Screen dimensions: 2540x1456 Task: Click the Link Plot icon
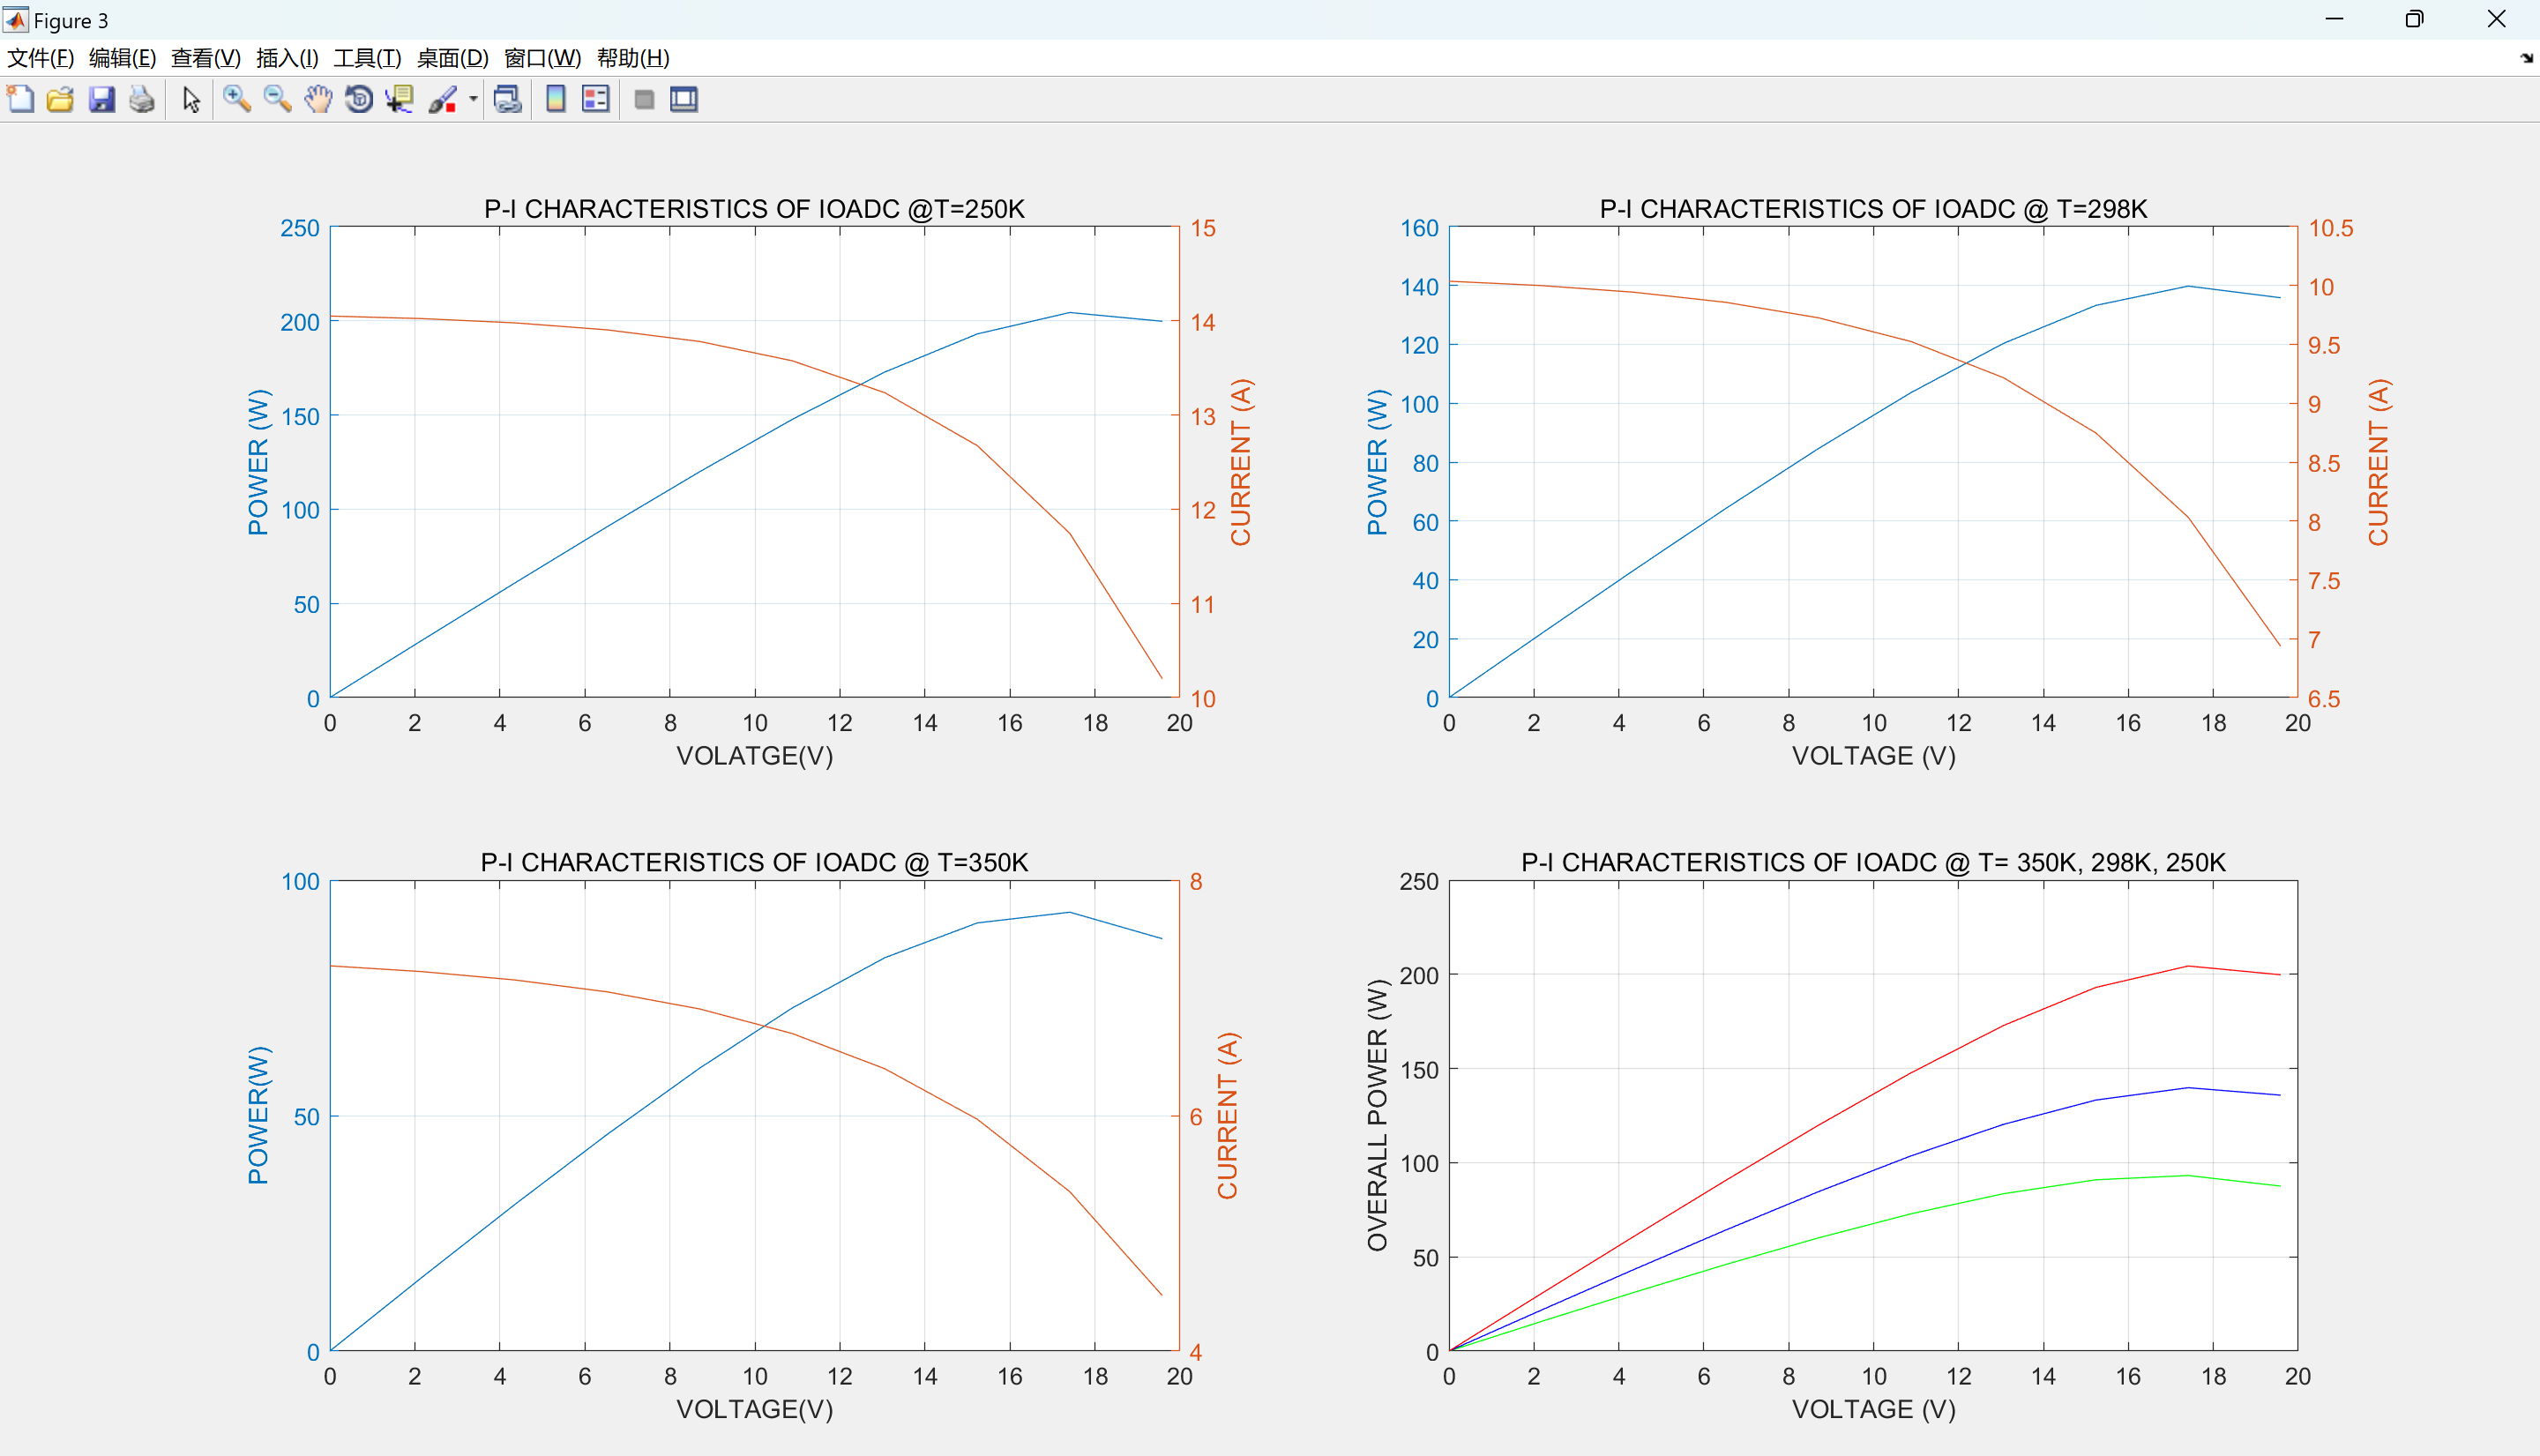point(508,99)
